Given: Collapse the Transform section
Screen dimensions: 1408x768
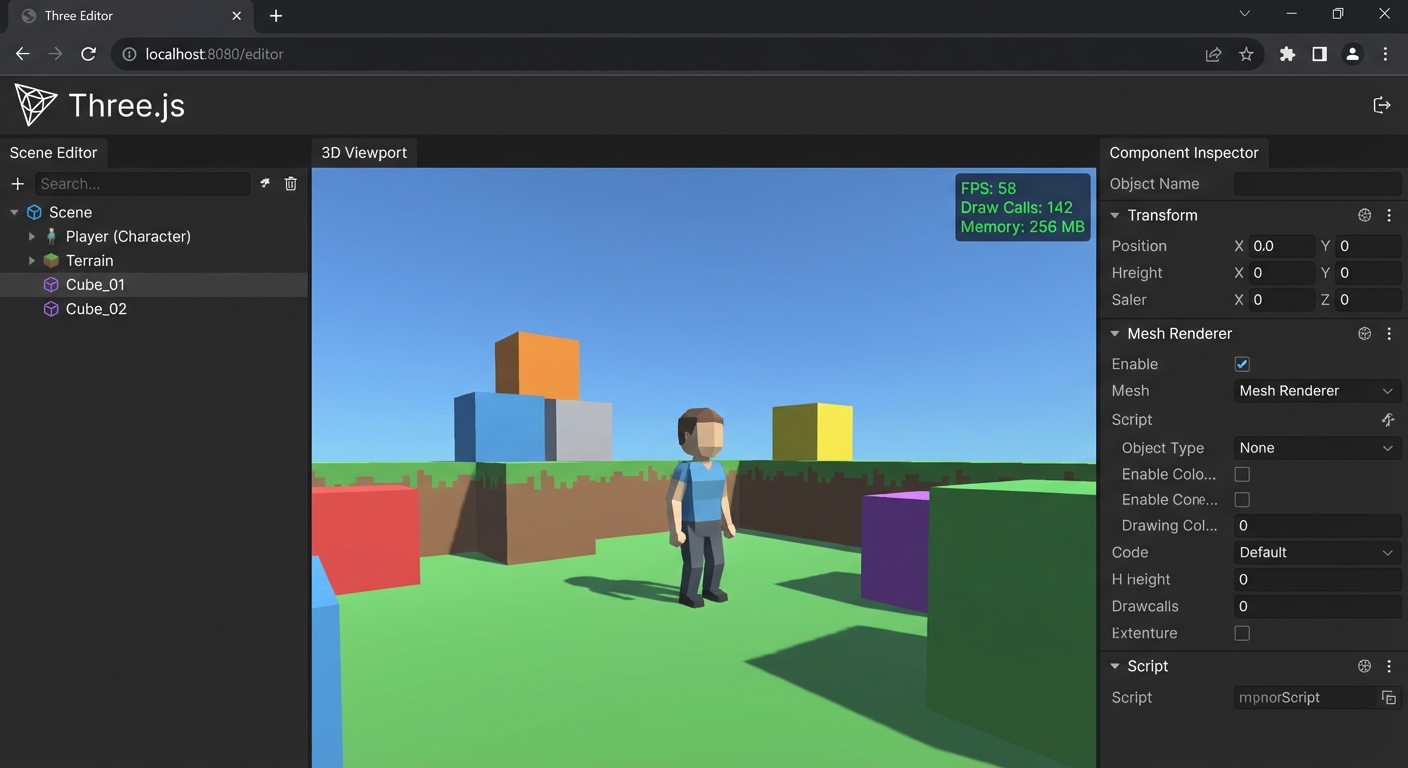Looking at the screenshot, I should [1115, 215].
